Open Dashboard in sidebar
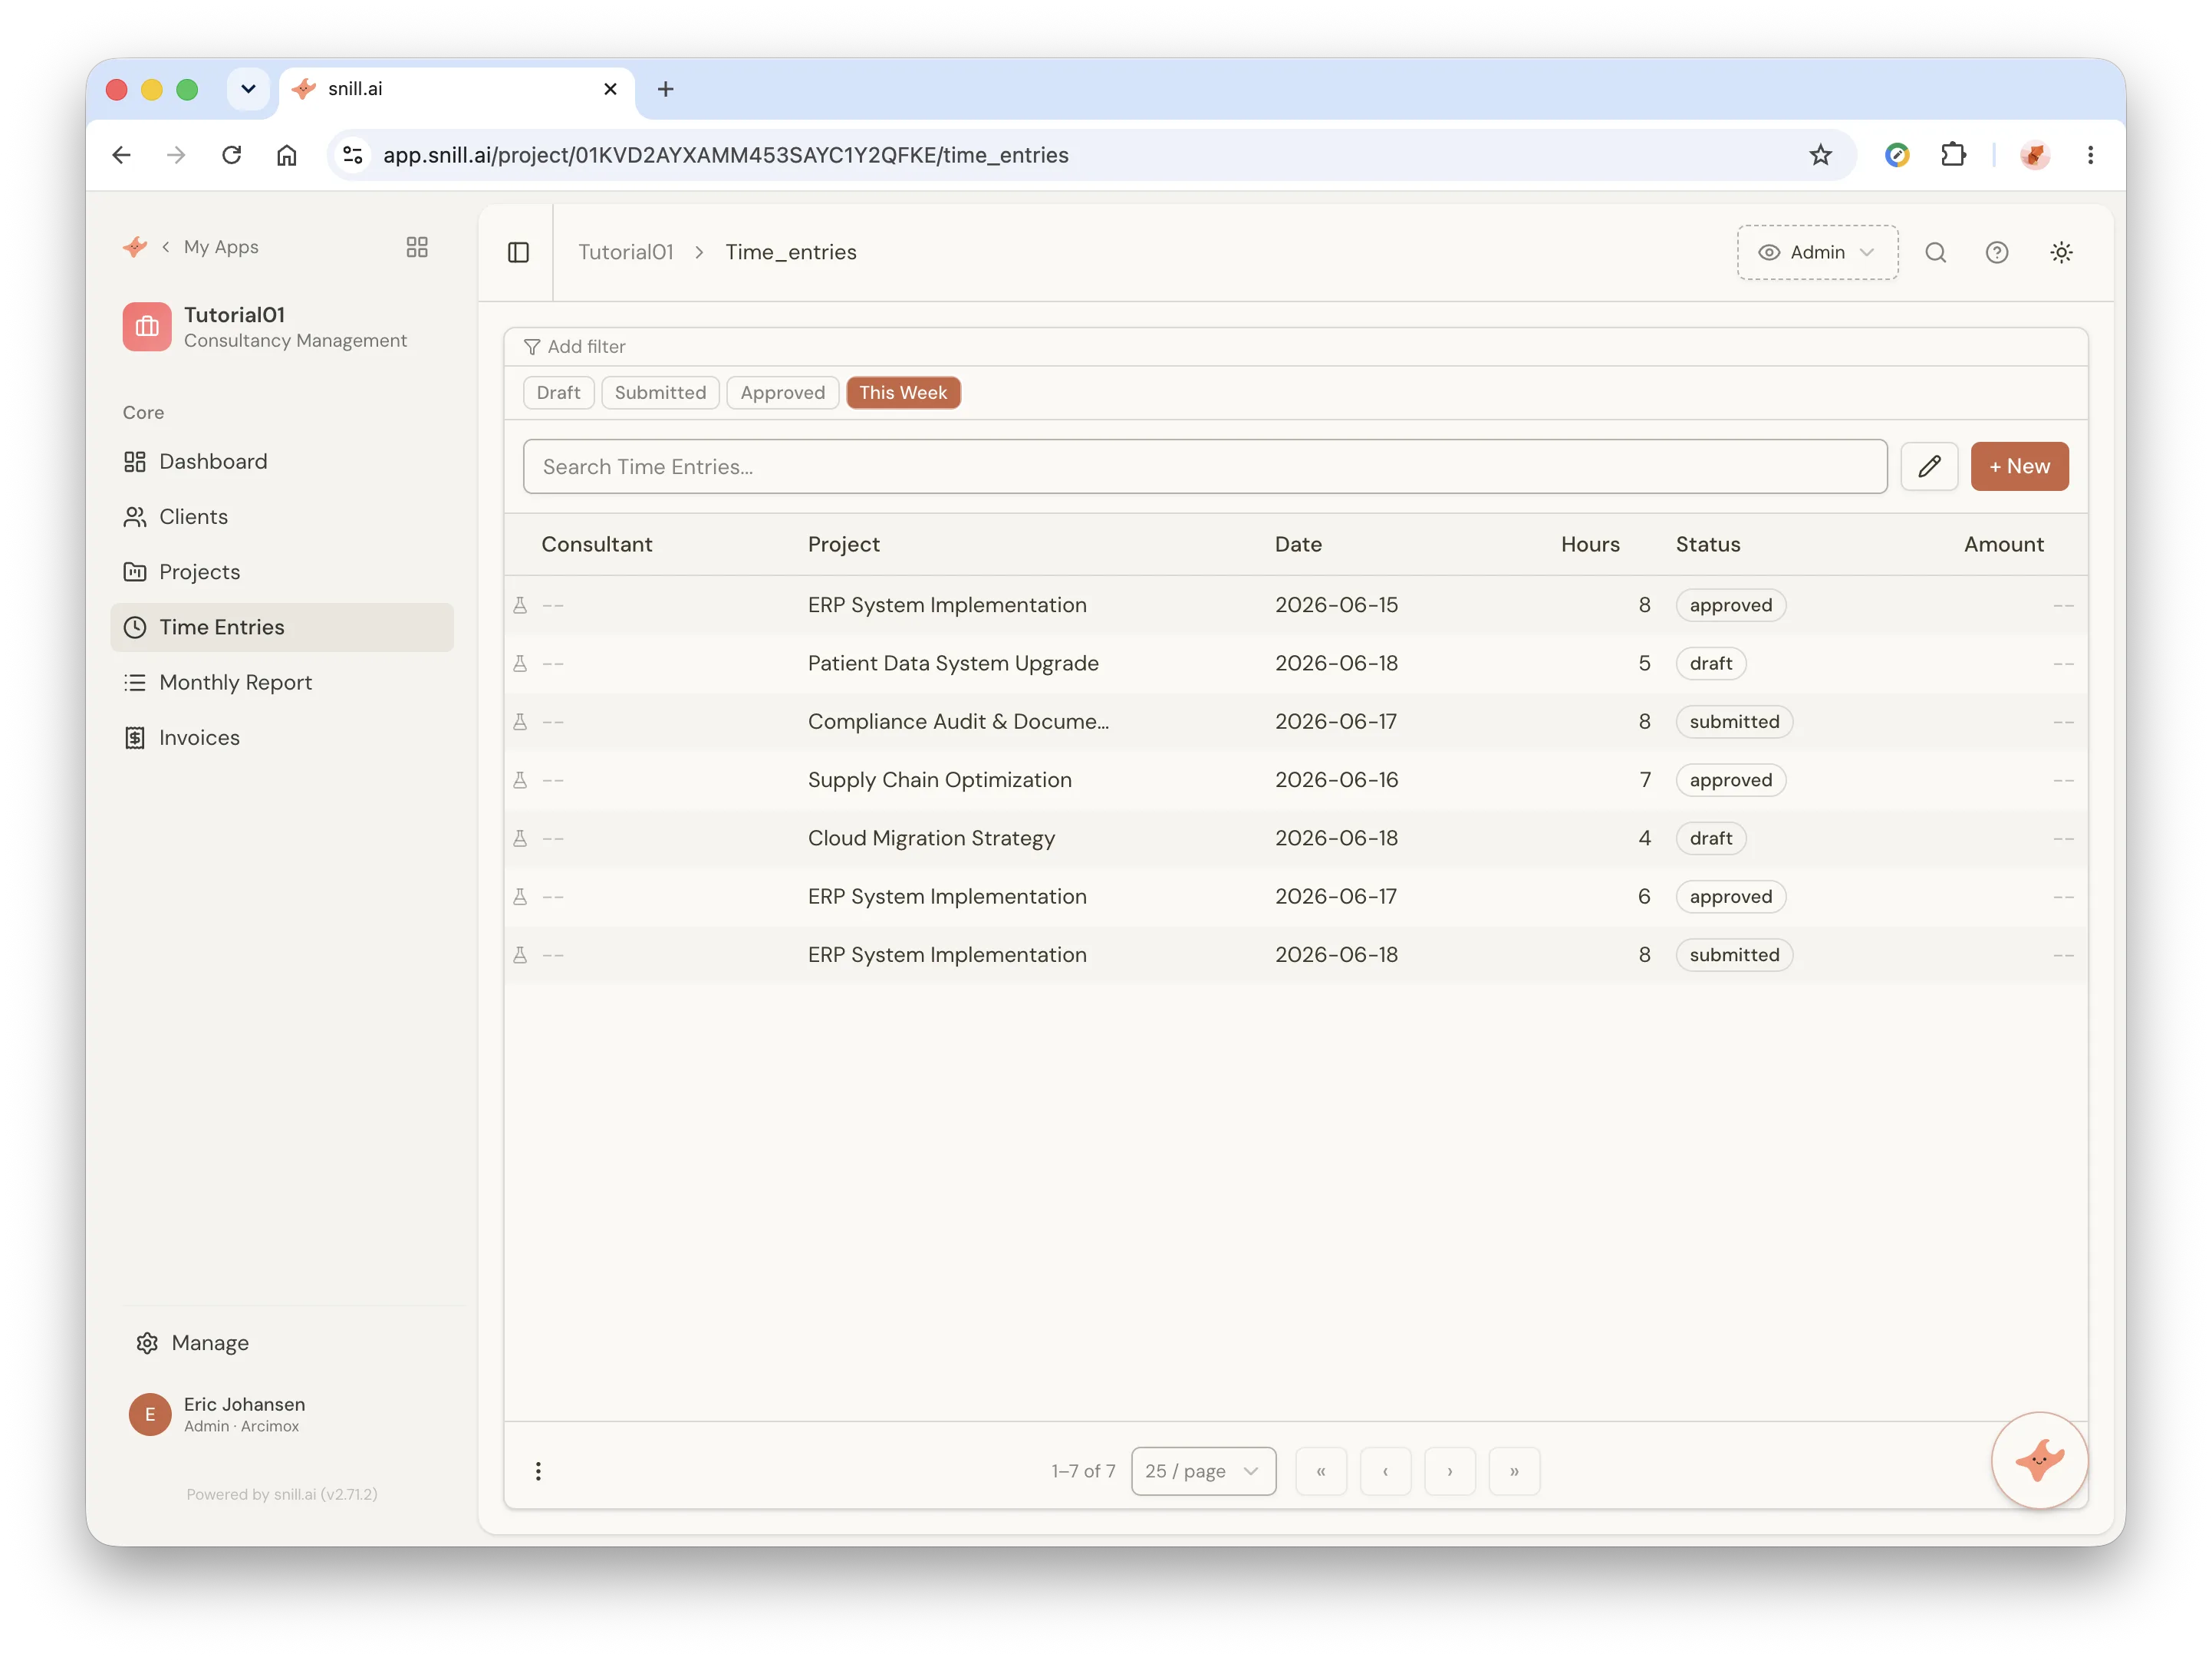 tap(282, 461)
